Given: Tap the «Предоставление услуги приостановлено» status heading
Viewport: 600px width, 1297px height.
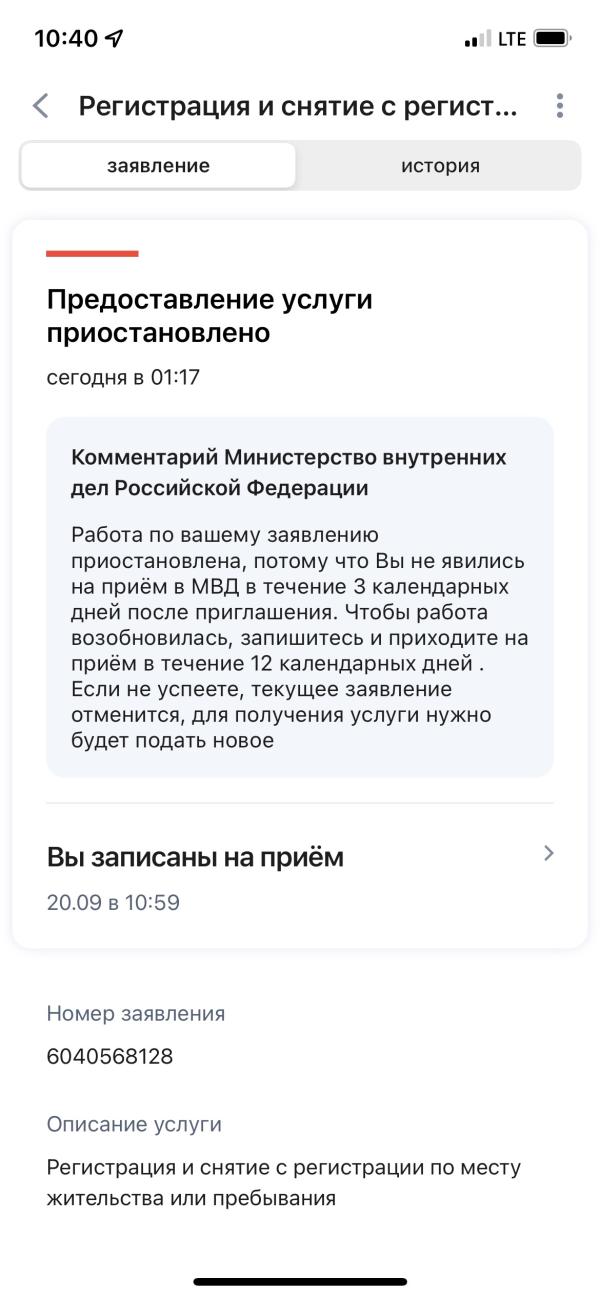Looking at the screenshot, I should pos(209,316).
